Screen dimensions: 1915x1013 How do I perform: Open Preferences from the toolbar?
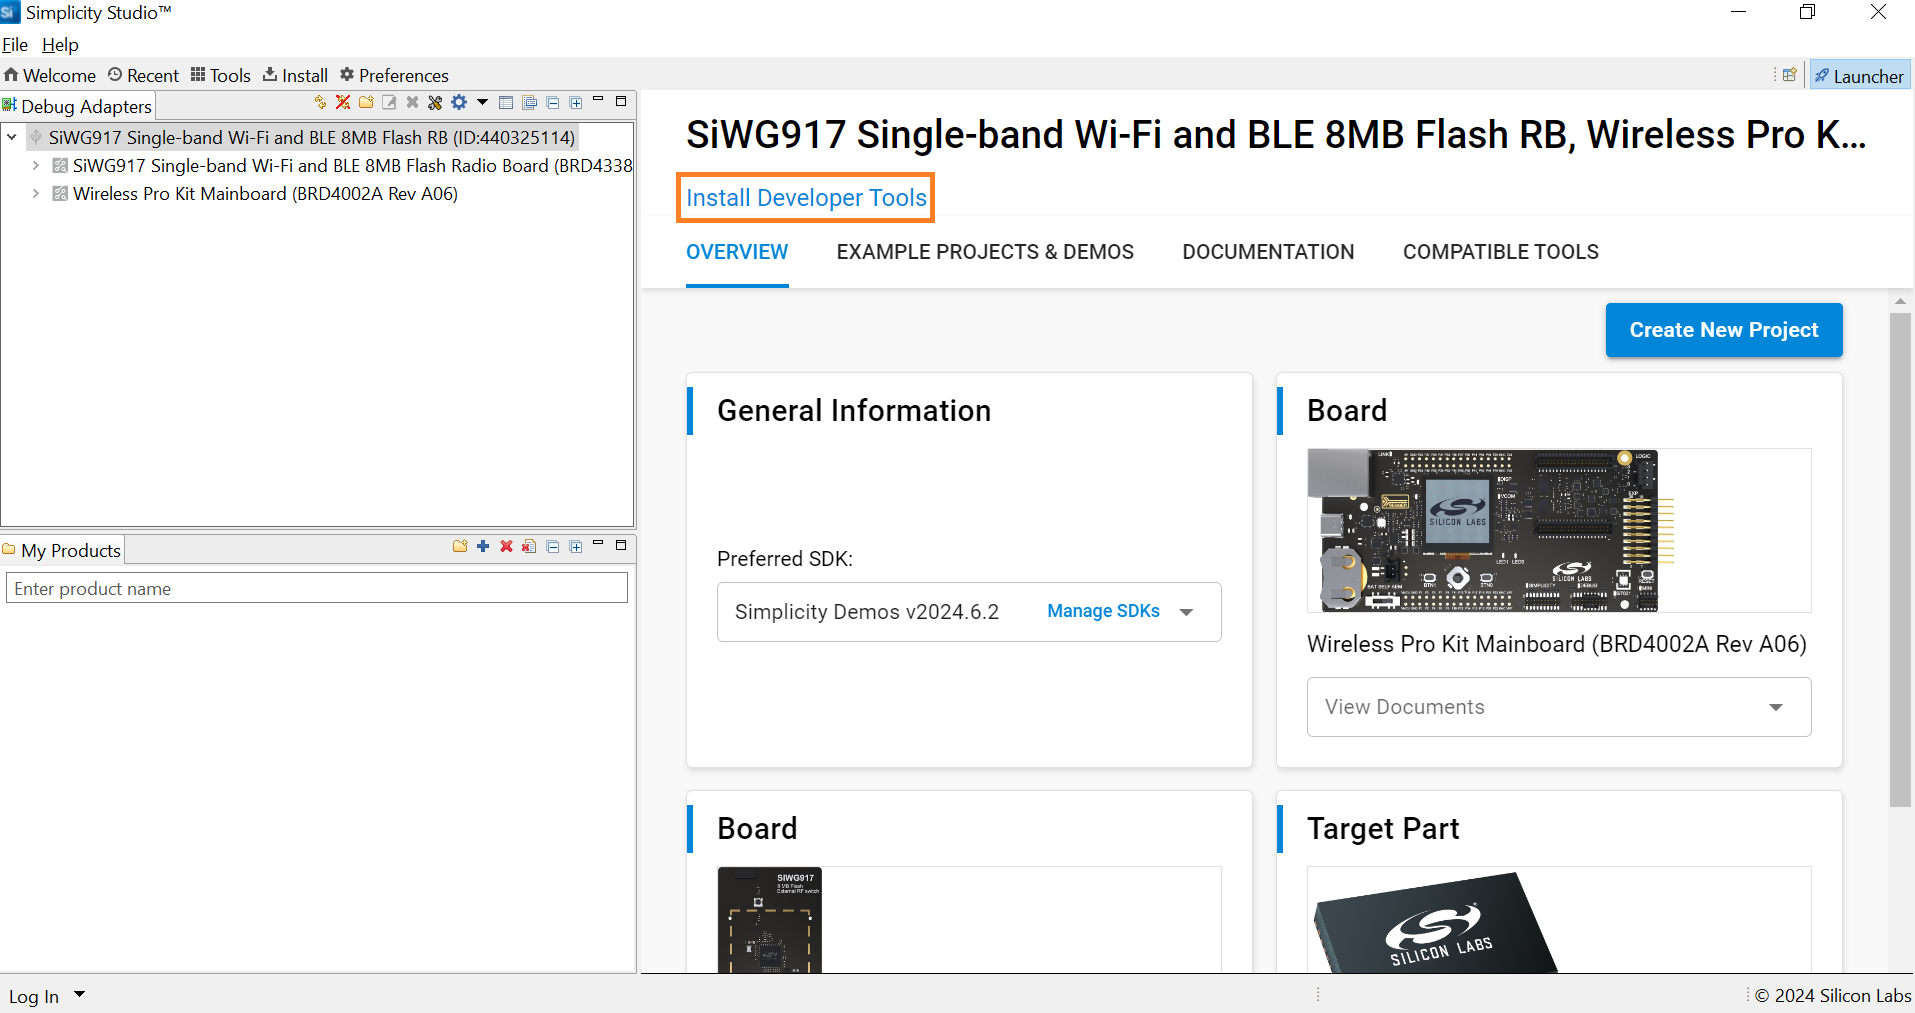[394, 75]
